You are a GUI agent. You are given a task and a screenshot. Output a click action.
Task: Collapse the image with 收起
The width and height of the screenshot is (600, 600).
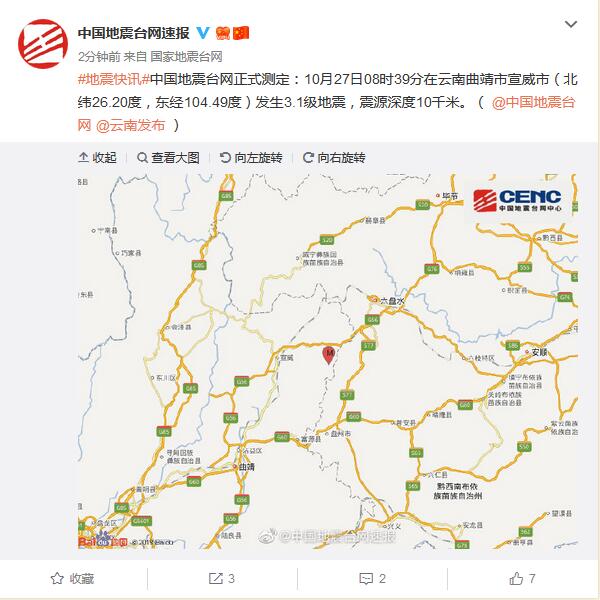[x=98, y=157]
